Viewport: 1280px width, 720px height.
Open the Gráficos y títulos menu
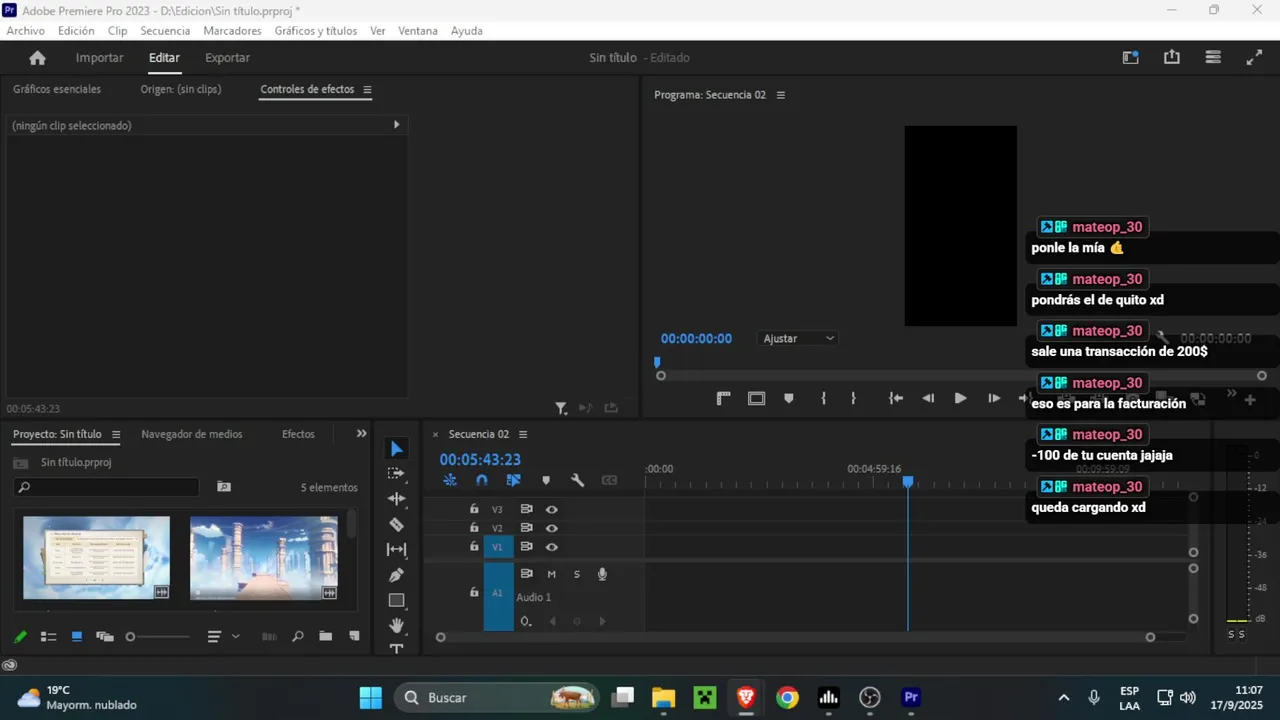[x=316, y=31]
